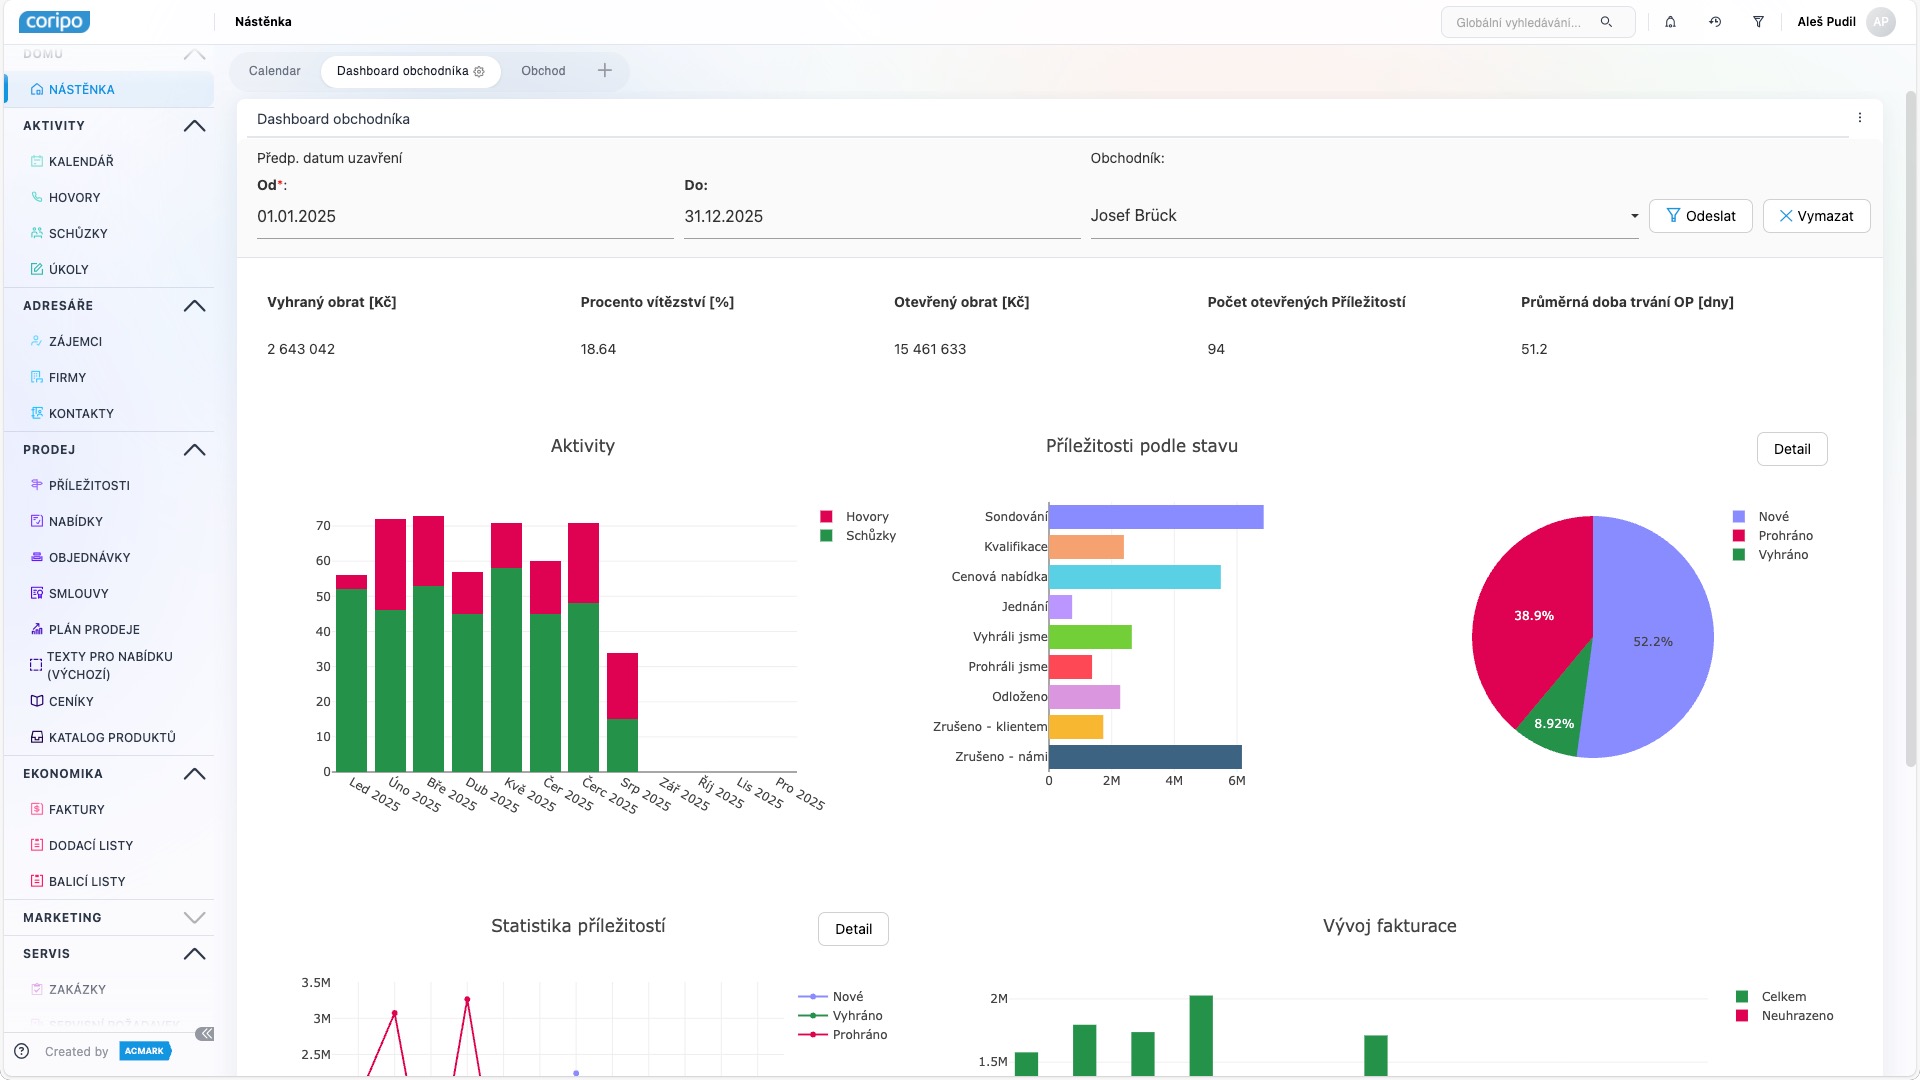This screenshot has width=1920, height=1080.
Task: Toggle Hovory series in Aktivity legend
Action: coord(866,517)
